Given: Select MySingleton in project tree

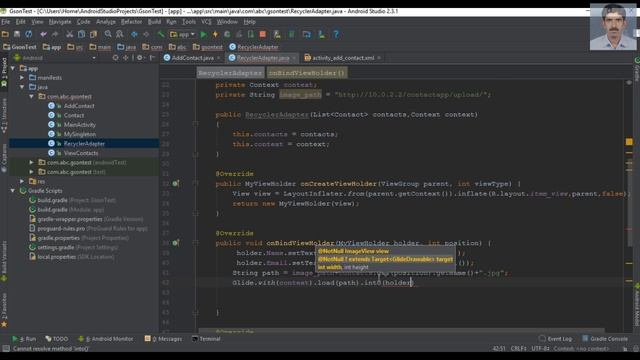Looking at the screenshot, I should click(80, 134).
